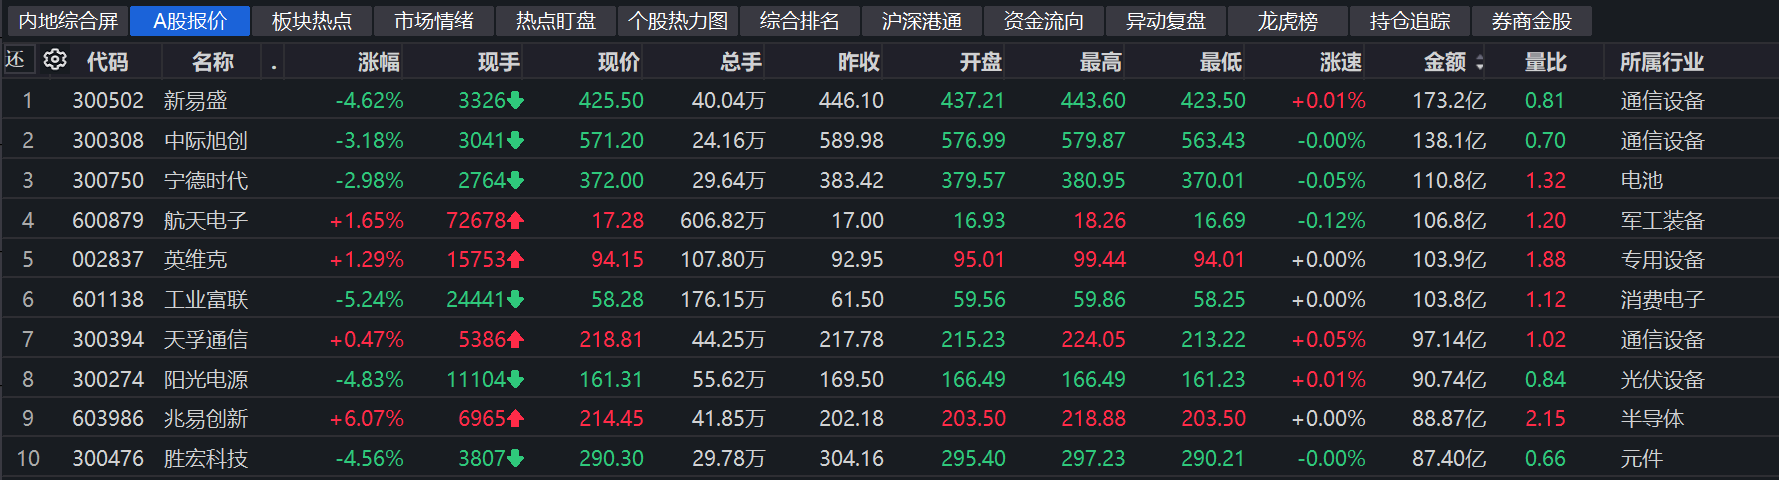
Task: Sort table by 涨幅 column header
Action: [378, 62]
